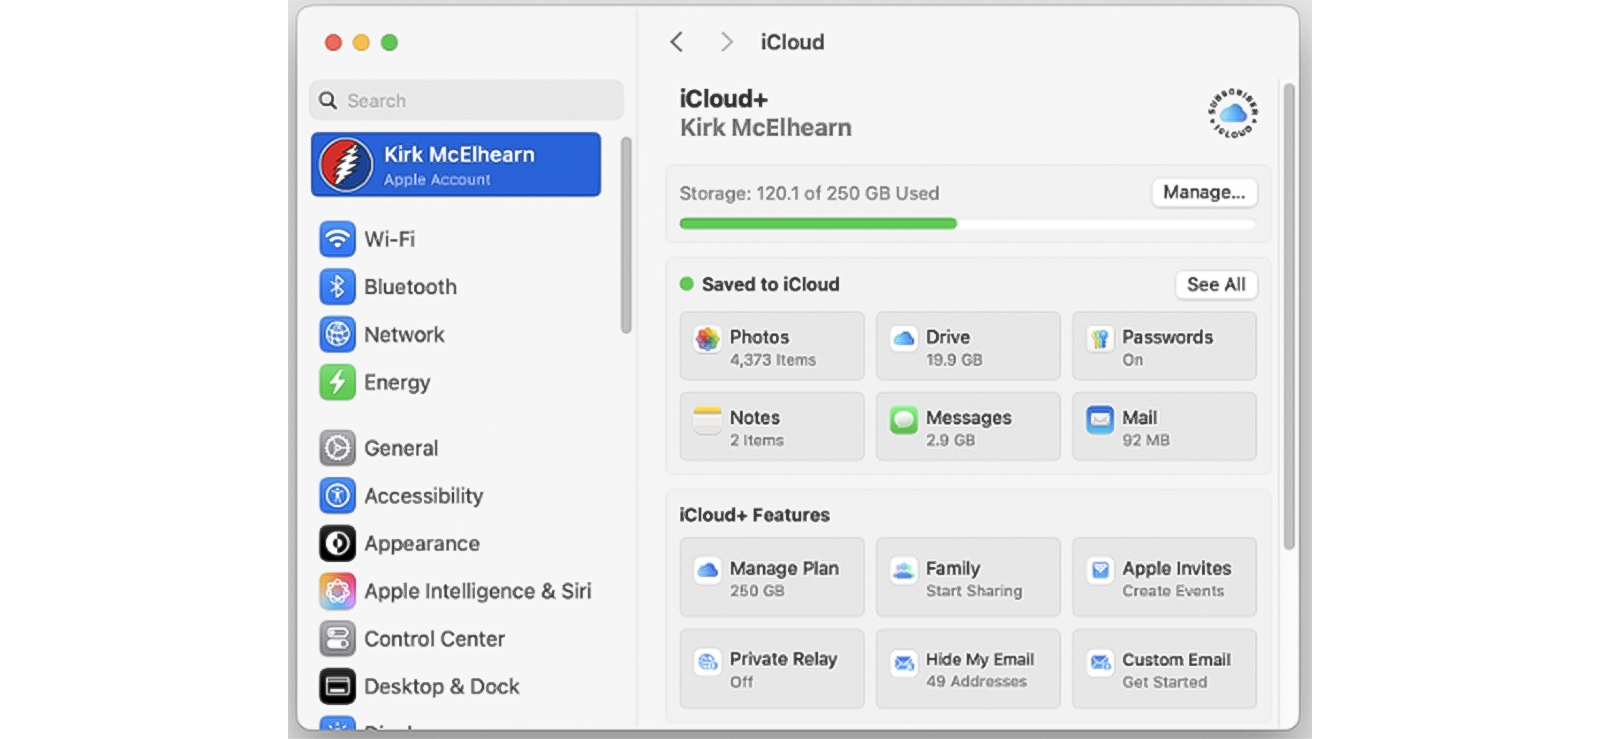Go back with the left chevron
The width and height of the screenshot is (1600, 739).
point(677,42)
